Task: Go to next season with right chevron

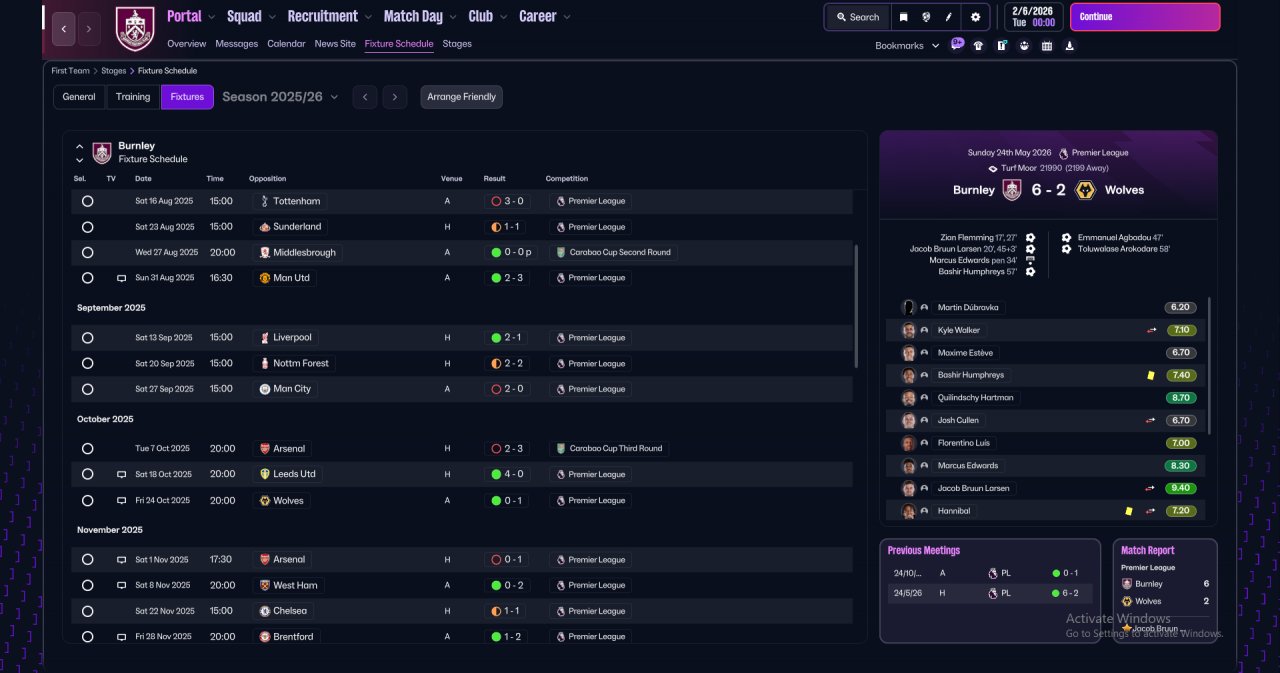Action: [x=395, y=97]
